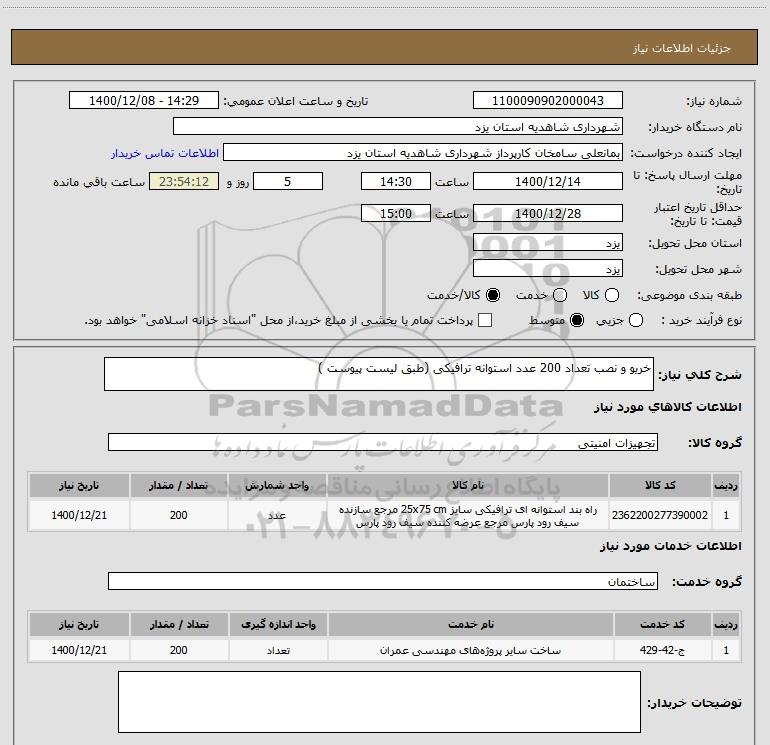Click the اطلاعات خدمات مورد نیاز heading
Screen dimensions: 770x745
(671, 546)
